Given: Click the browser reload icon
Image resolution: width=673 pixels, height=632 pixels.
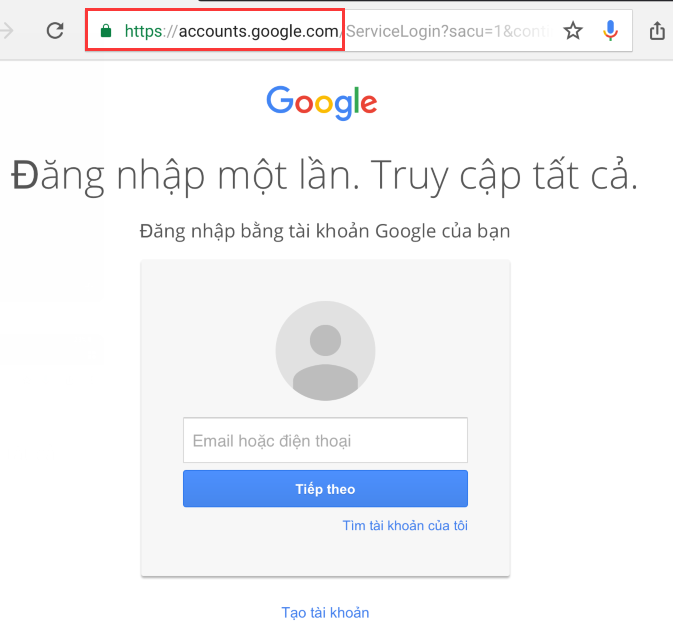Looking at the screenshot, I should [55, 30].
